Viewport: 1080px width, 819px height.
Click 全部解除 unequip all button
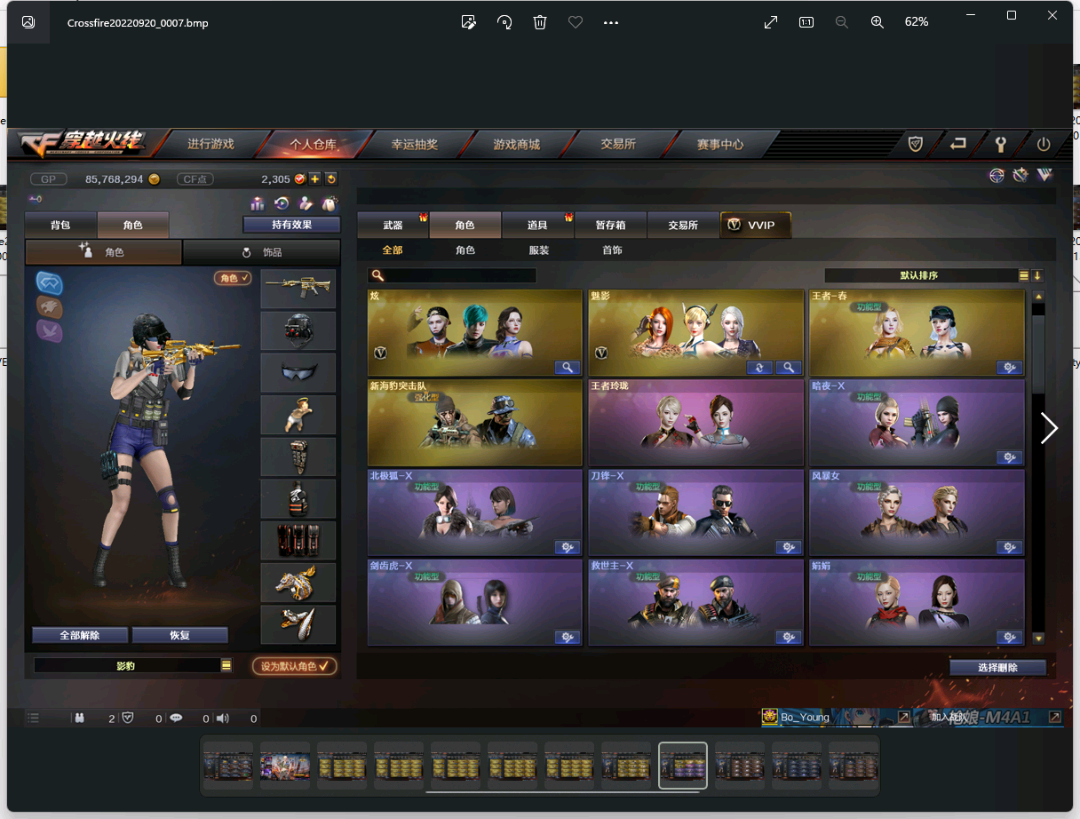[x=80, y=635]
